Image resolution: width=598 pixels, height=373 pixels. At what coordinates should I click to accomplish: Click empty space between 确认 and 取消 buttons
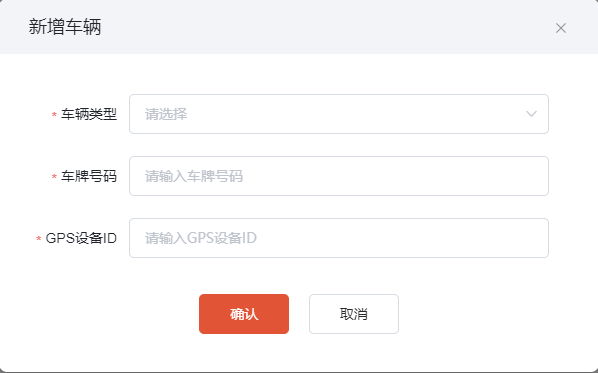[299, 314]
